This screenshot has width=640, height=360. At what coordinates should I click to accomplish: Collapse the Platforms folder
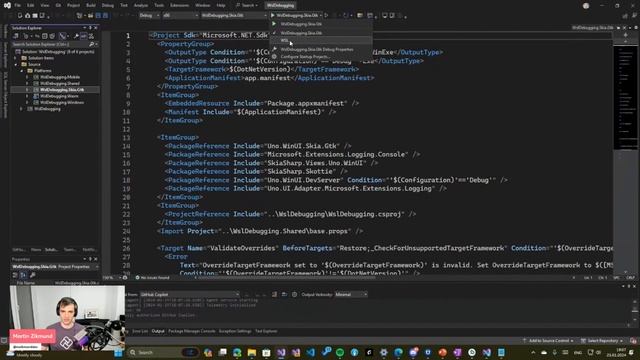tap(22, 71)
